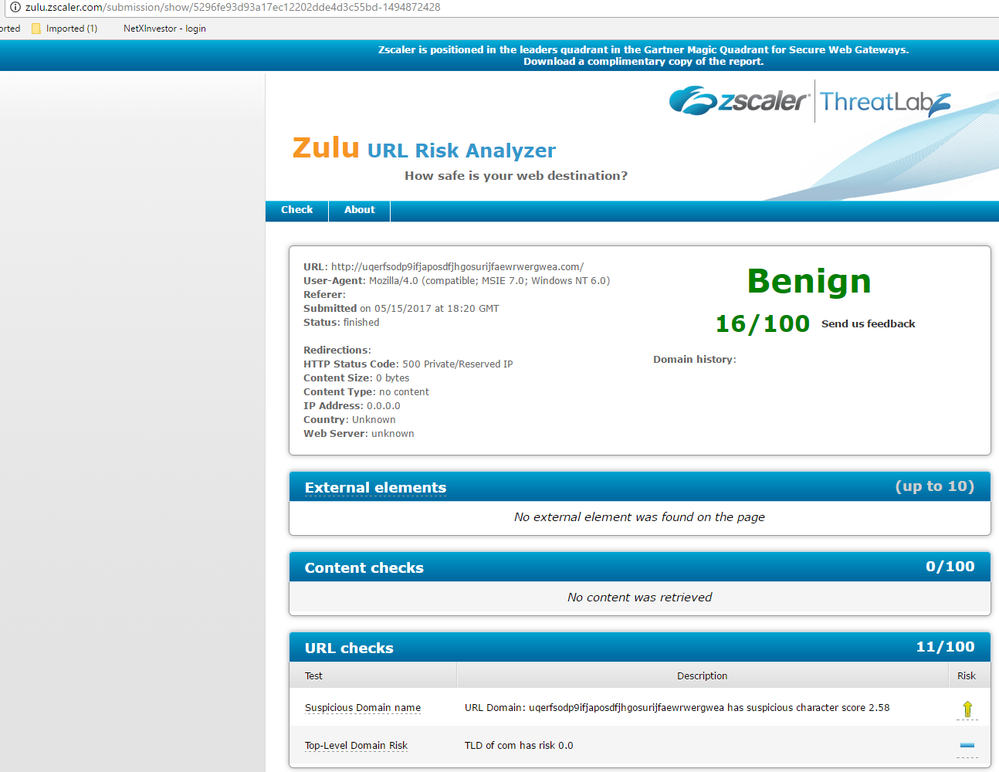
Task: Click the Description column header
Action: click(x=702, y=676)
